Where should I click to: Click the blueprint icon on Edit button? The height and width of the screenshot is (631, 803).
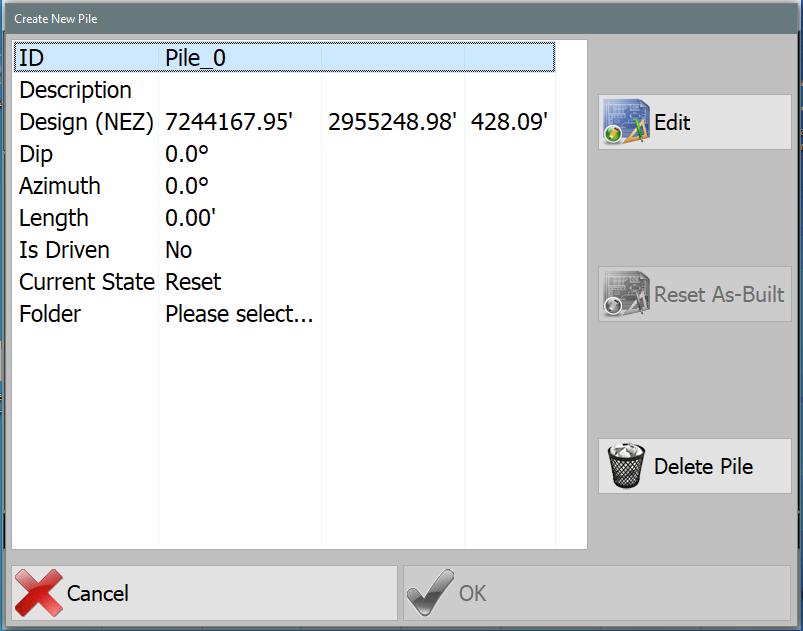(627, 122)
